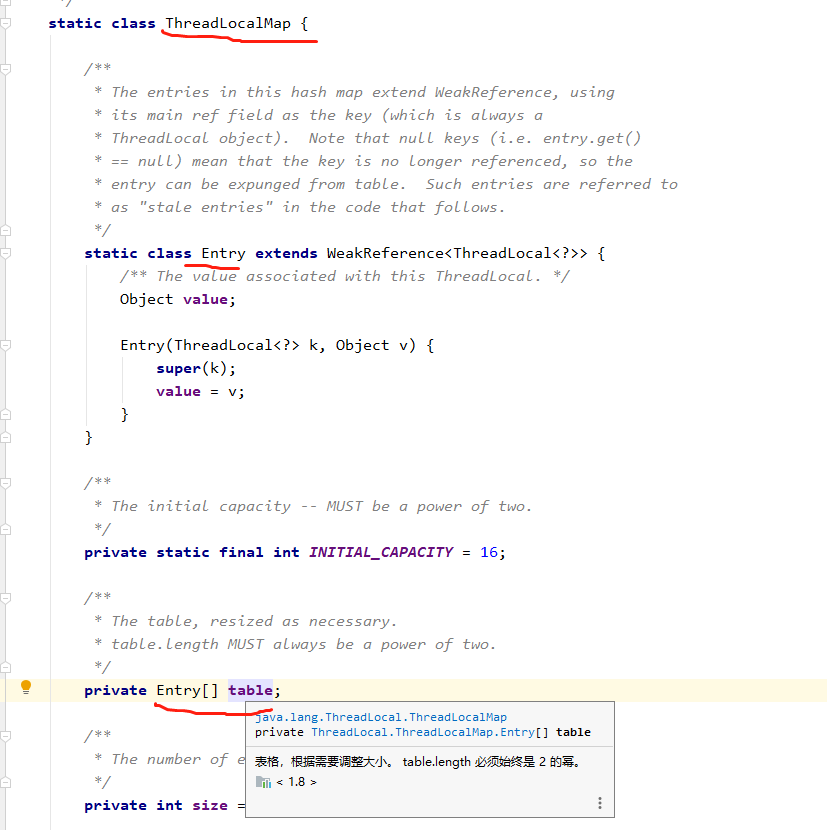Click WeakReference in the extends clause
Image resolution: width=827 pixels, height=830 pixels.
click(x=385, y=254)
